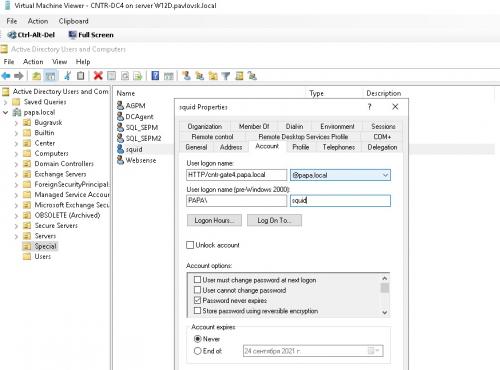Open Help with blue question mark icon

point(155,76)
